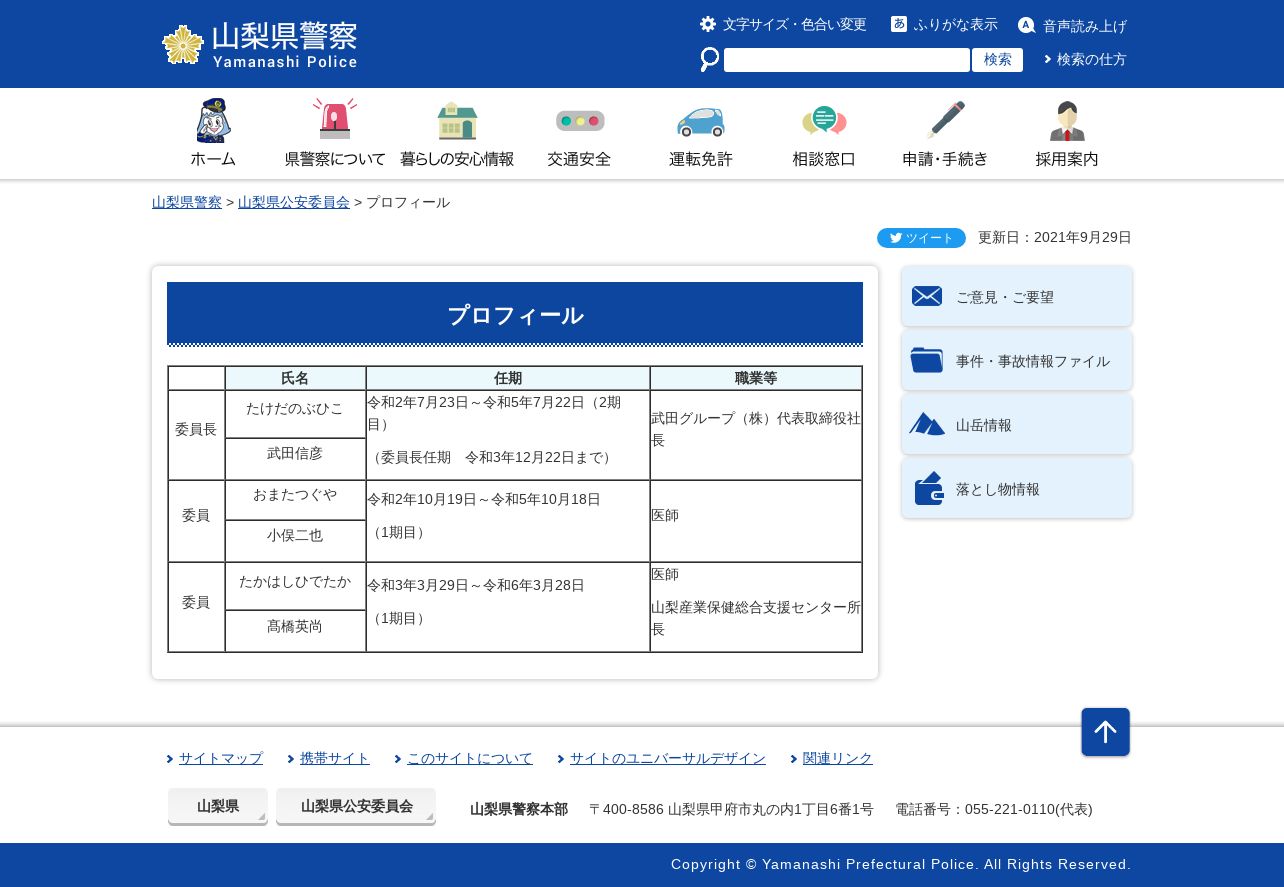Click the blue car license icon
This screenshot has width=1284, height=887.
(x=701, y=121)
